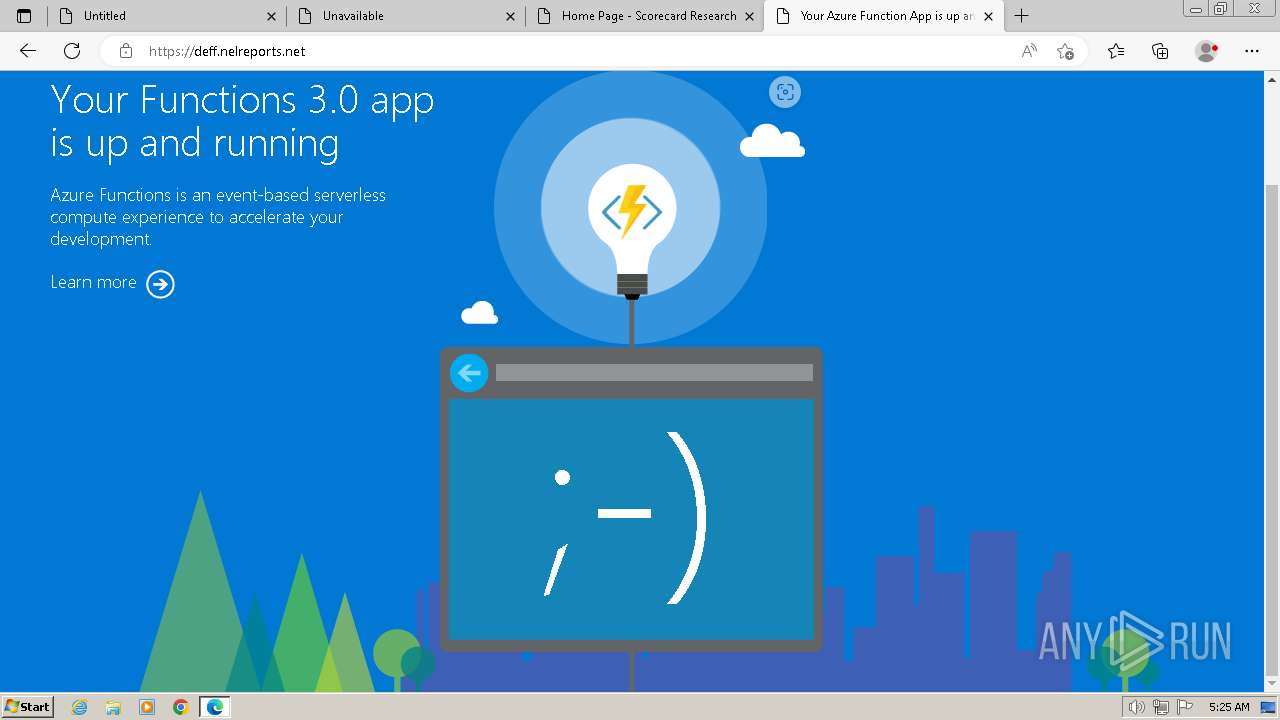Open the Tab actions menu icon

(24, 16)
